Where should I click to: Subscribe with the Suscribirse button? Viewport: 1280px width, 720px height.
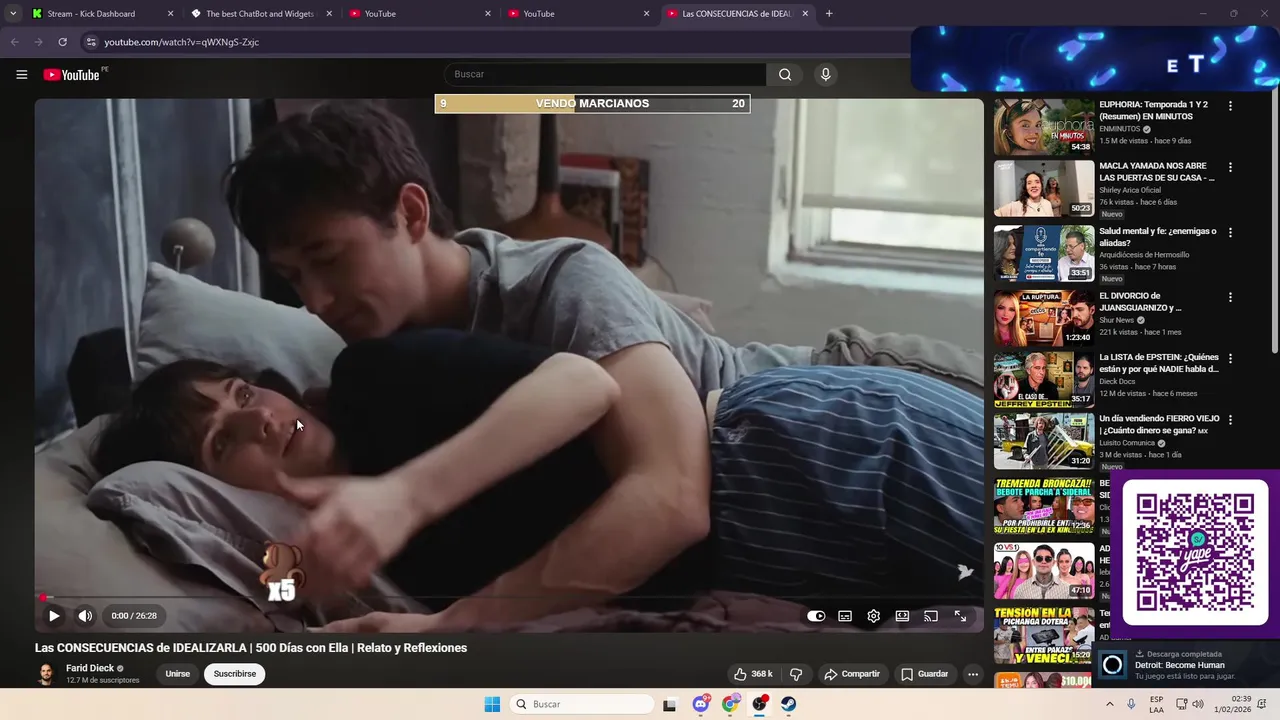[235, 674]
